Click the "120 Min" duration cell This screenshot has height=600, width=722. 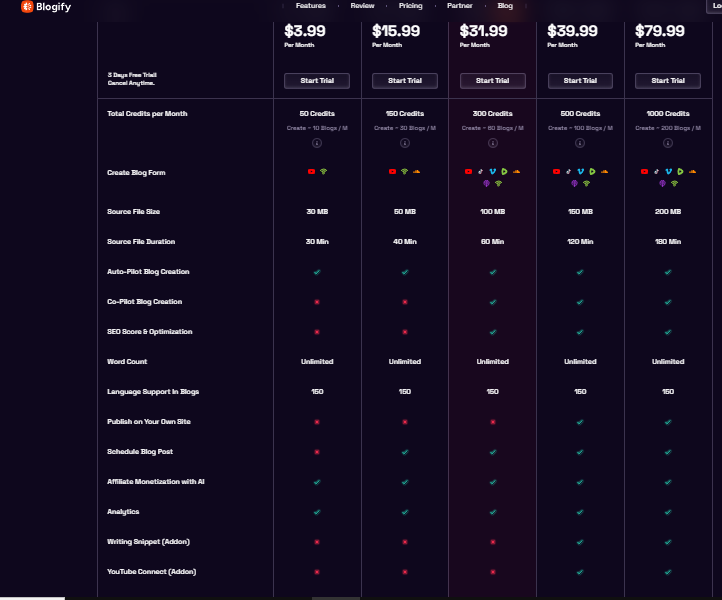tap(580, 241)
